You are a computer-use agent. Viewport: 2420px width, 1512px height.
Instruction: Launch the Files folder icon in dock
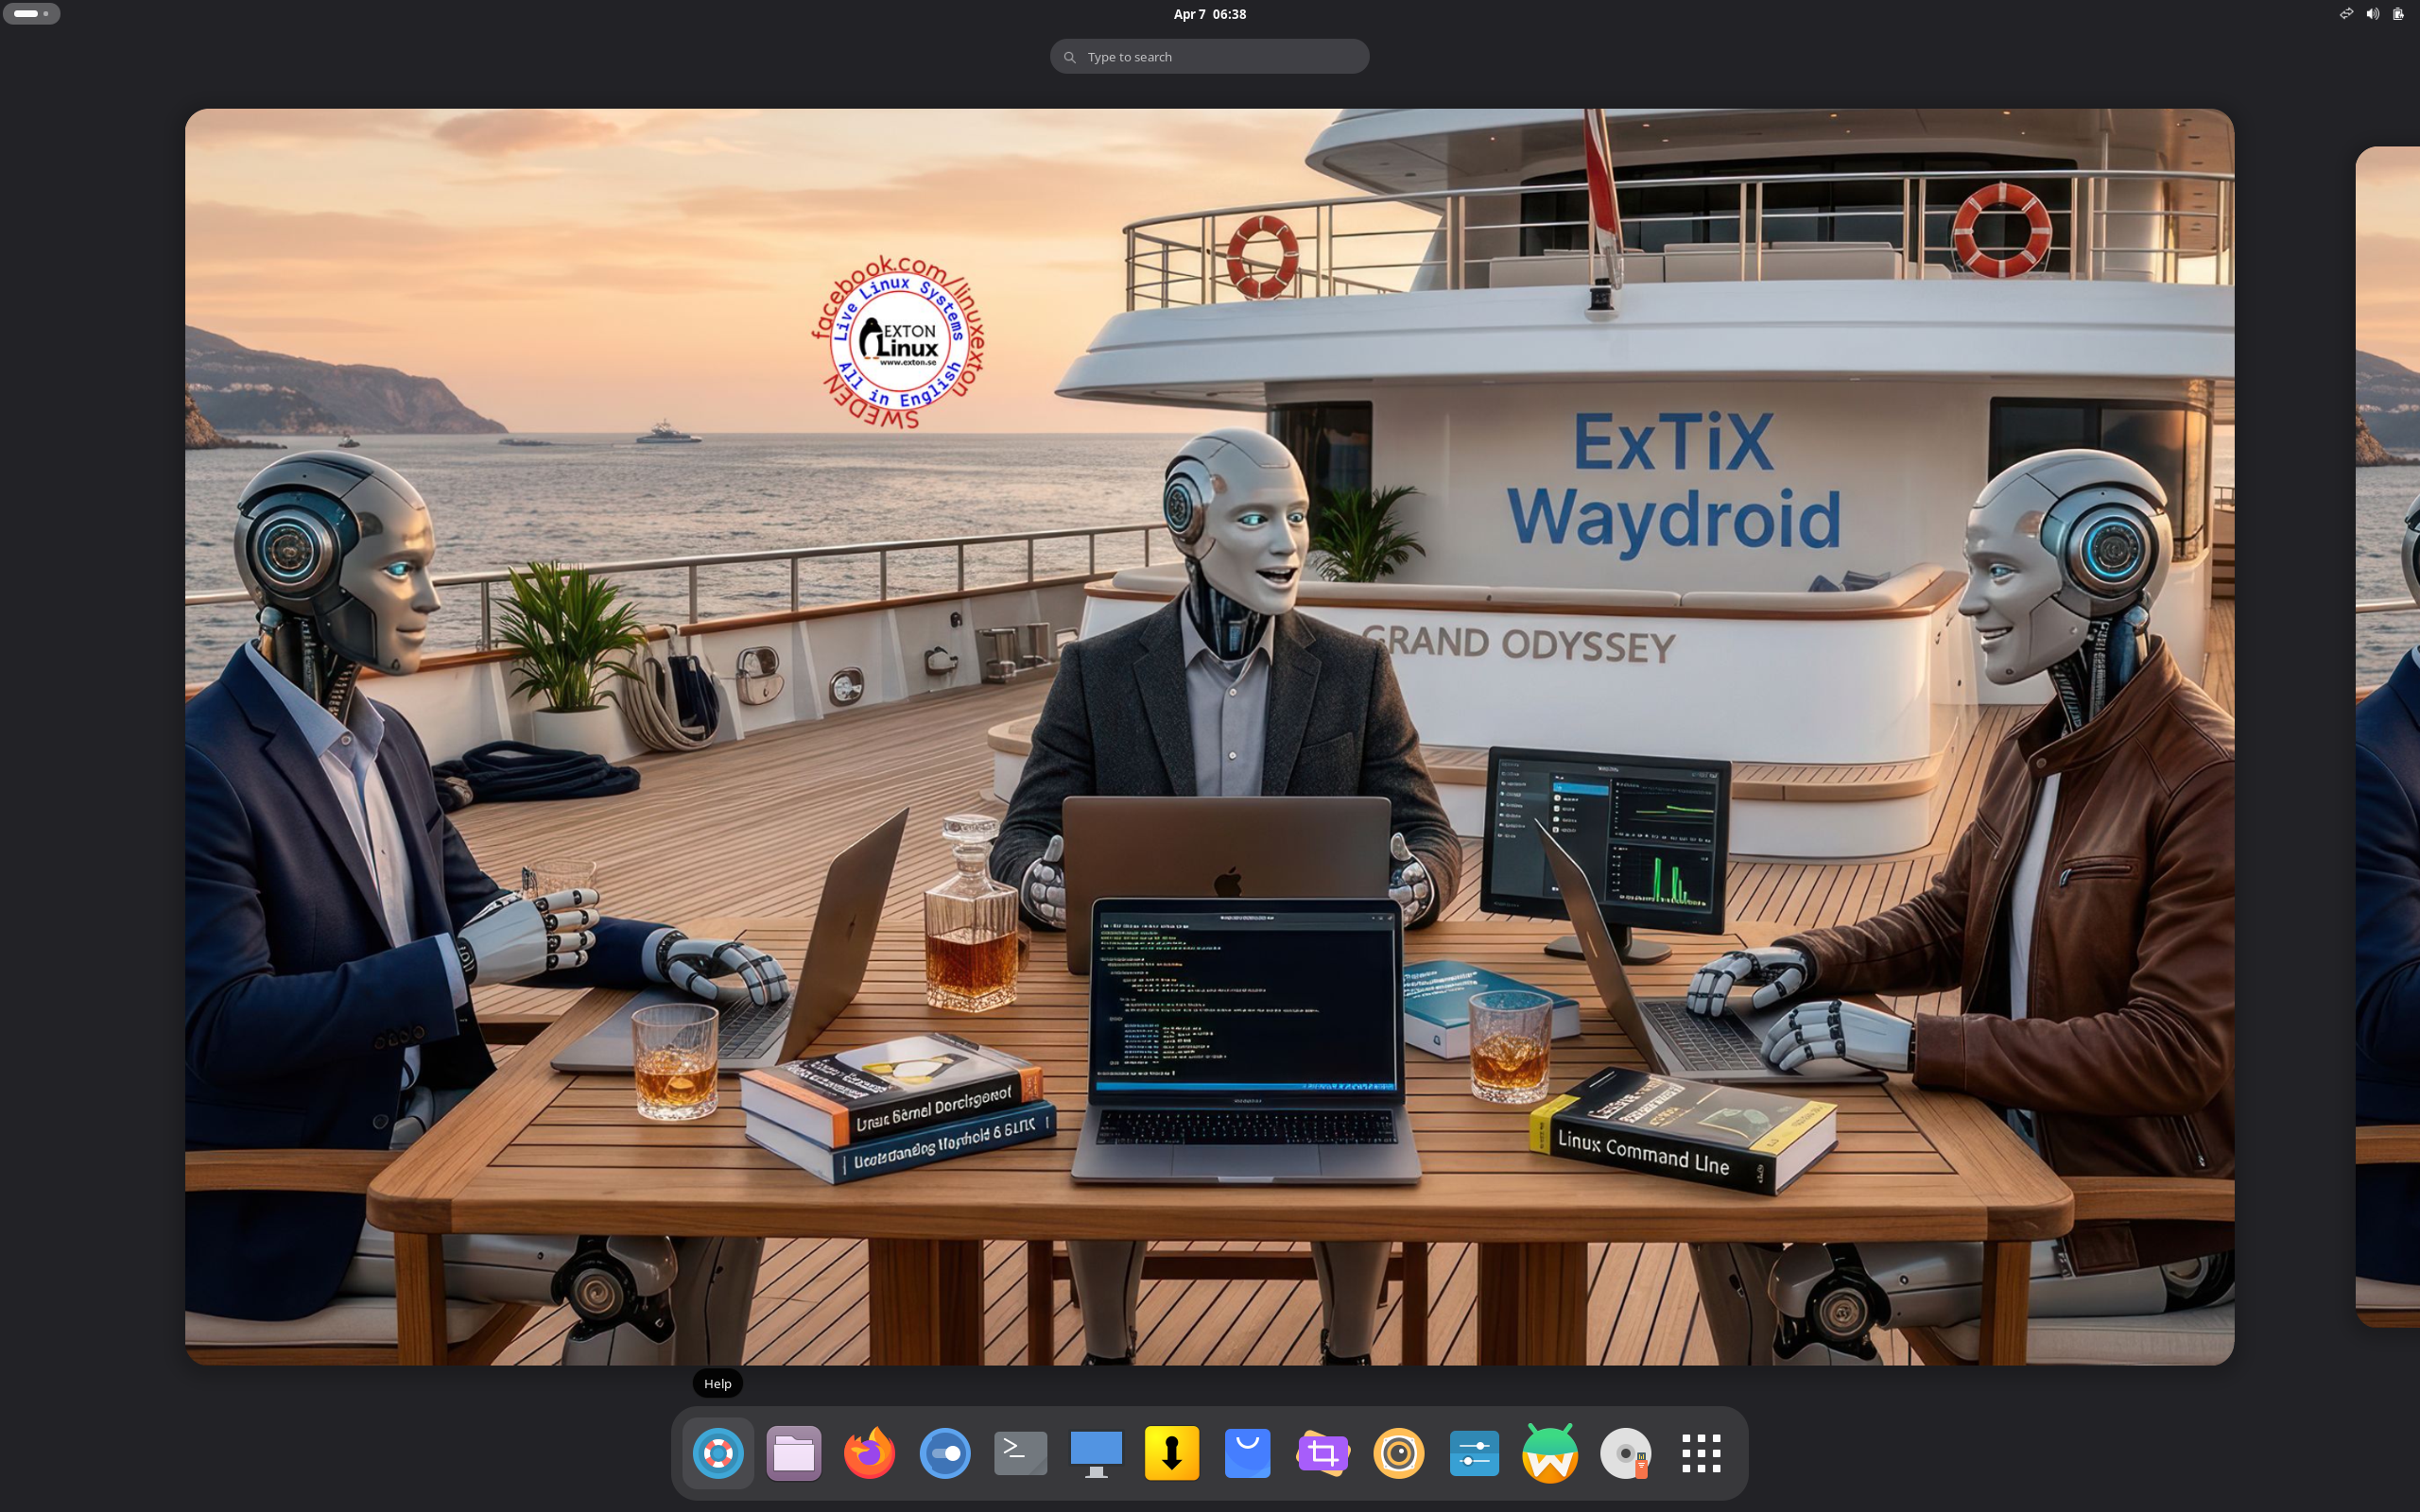(x=794, y=1453)
